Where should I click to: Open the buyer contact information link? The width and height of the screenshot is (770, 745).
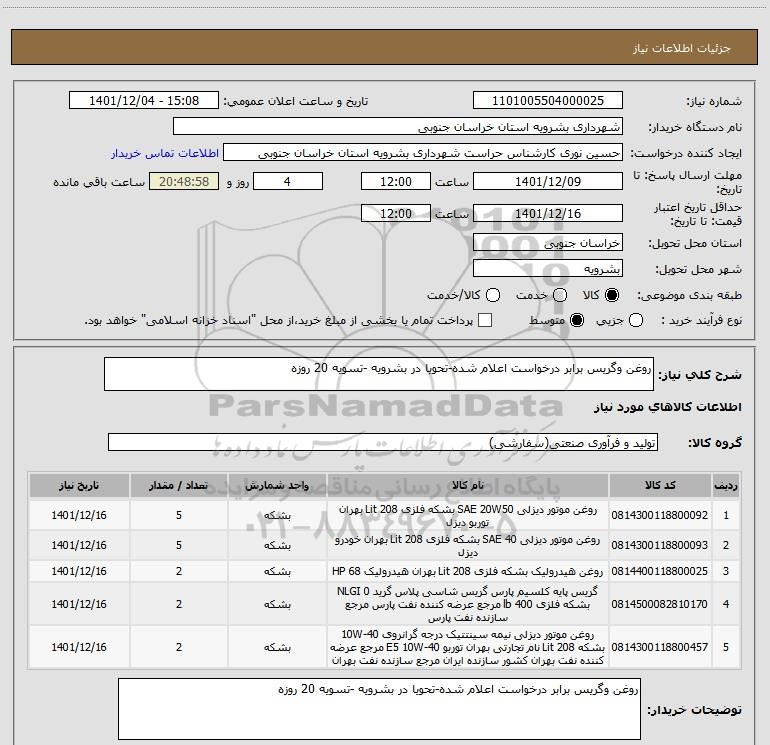click(x=165, y=153)
